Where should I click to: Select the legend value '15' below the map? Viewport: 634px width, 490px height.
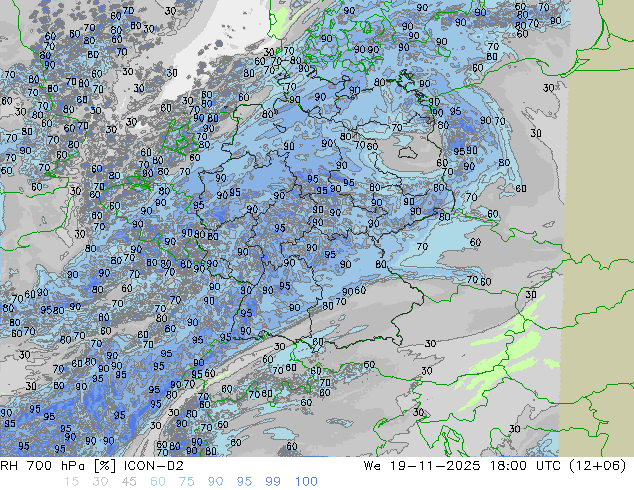point(71,482)
